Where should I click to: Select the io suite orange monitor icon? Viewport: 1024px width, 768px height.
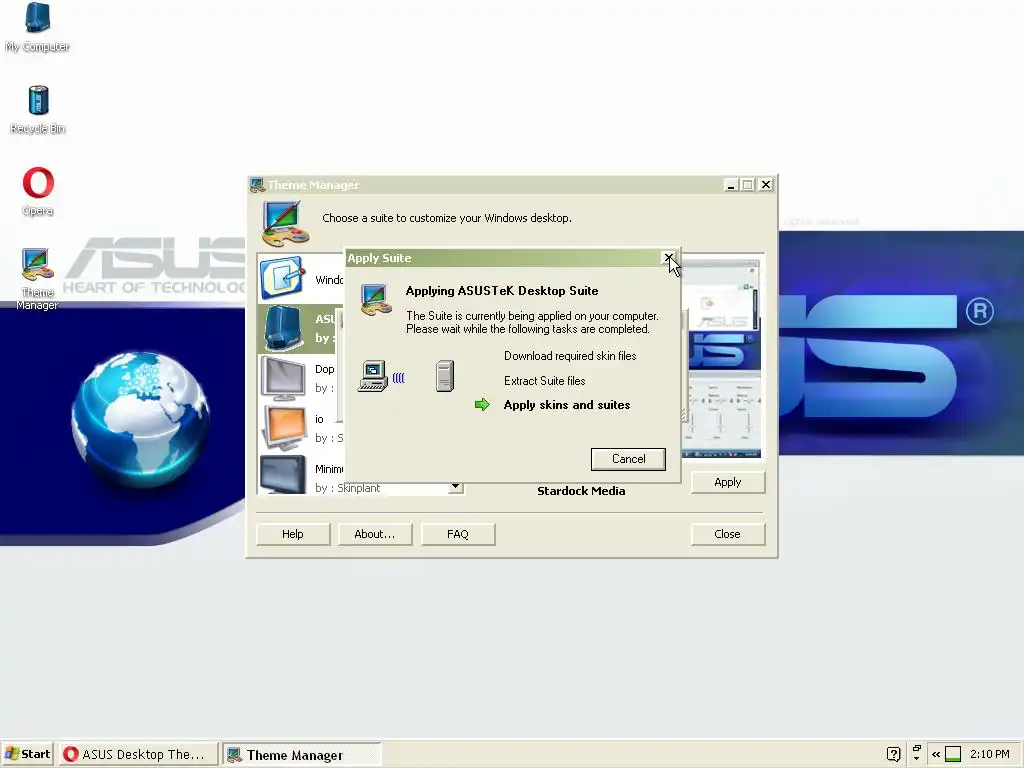[283, 428]
